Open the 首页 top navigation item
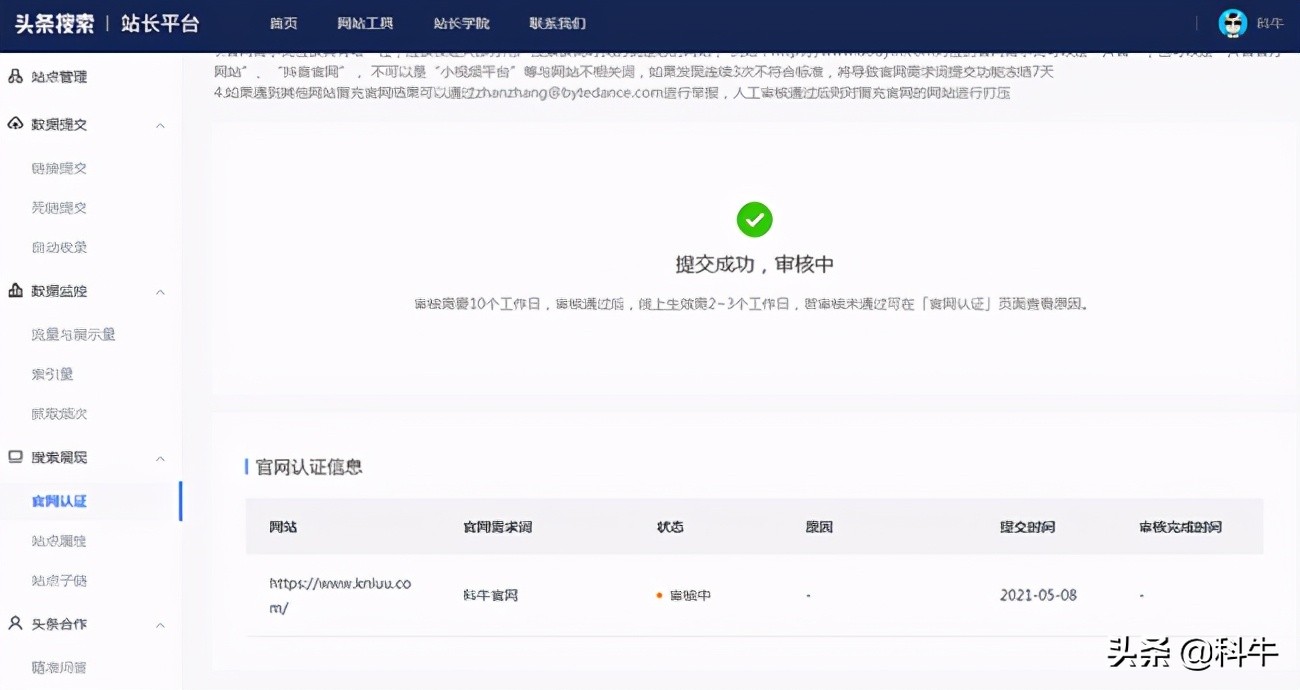The image size is (1300, 690). [283, 23]
